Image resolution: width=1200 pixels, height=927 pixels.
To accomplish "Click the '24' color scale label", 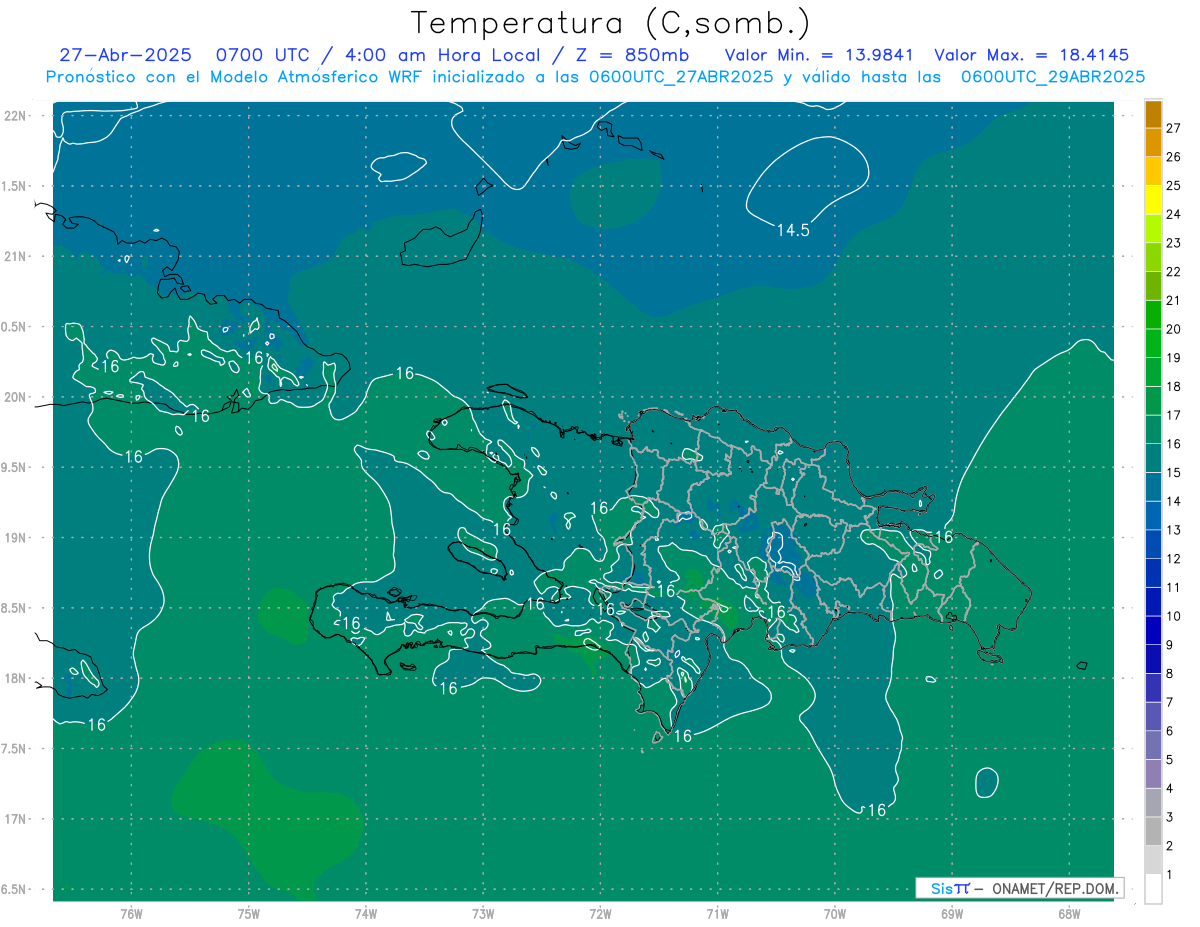I will coord(1174,214).
